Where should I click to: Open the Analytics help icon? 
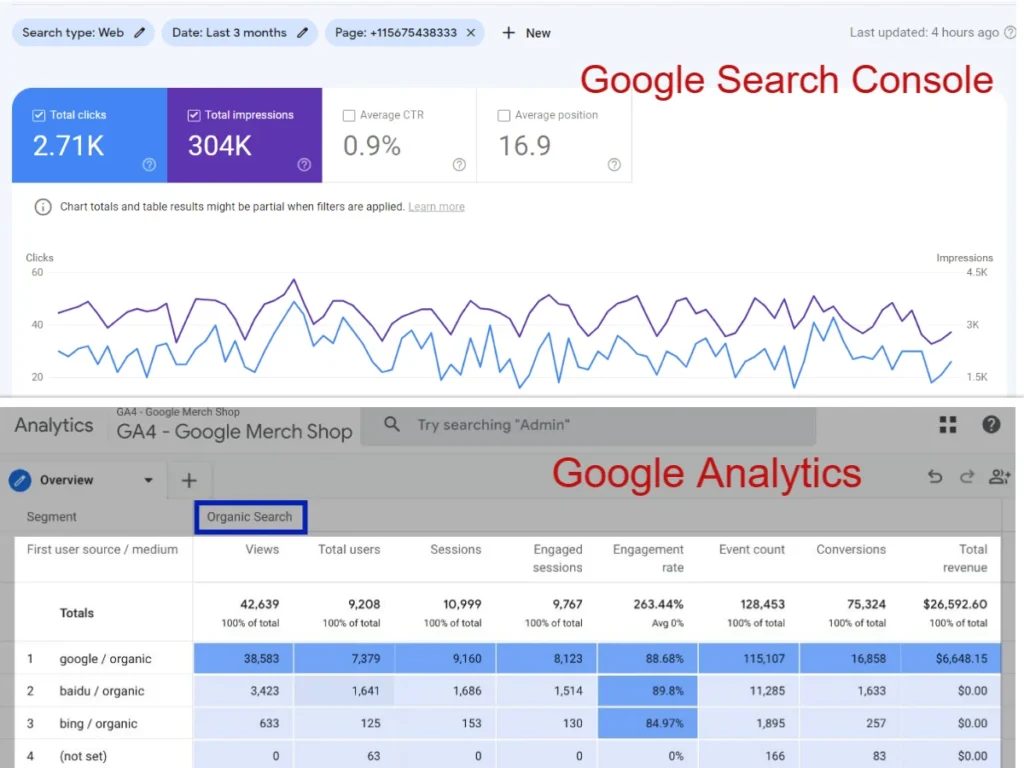click(x=991, y=424)
